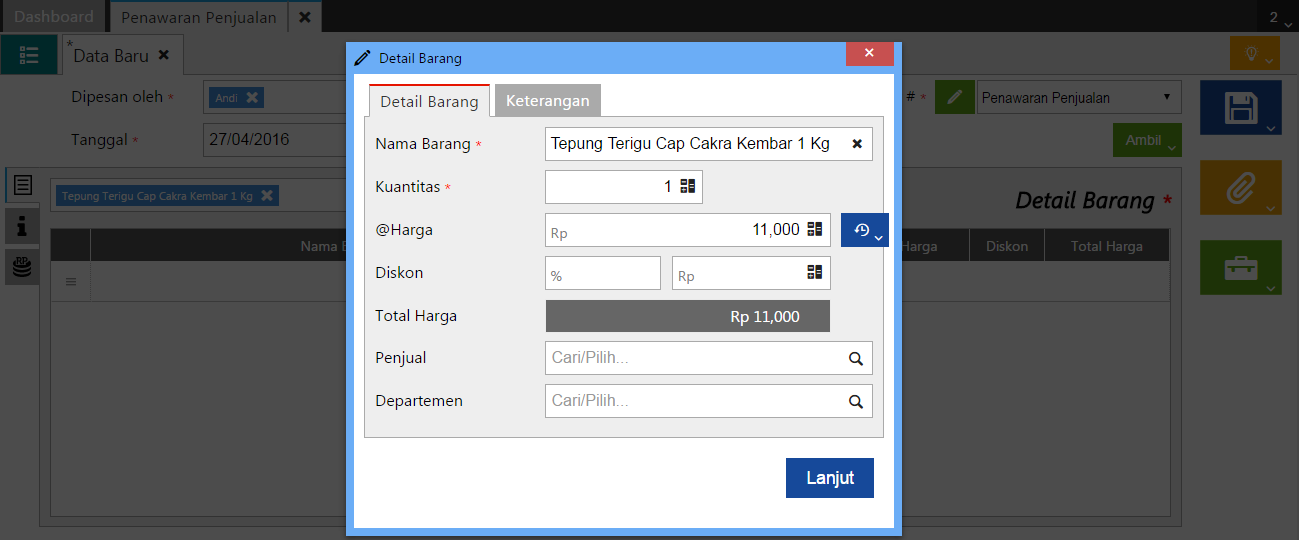Image resolution: width=1300 pixels, height=540 pixels.
Task: Close the Detail Barang dialog
Action: (869, 53)
